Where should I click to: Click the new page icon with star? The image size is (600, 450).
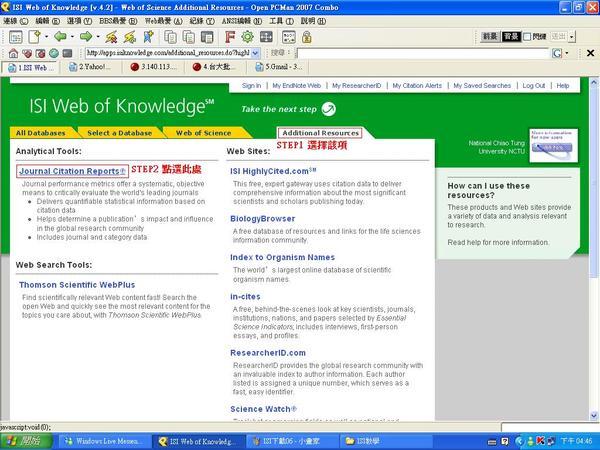pyautogui.click(x=34, y=37)
